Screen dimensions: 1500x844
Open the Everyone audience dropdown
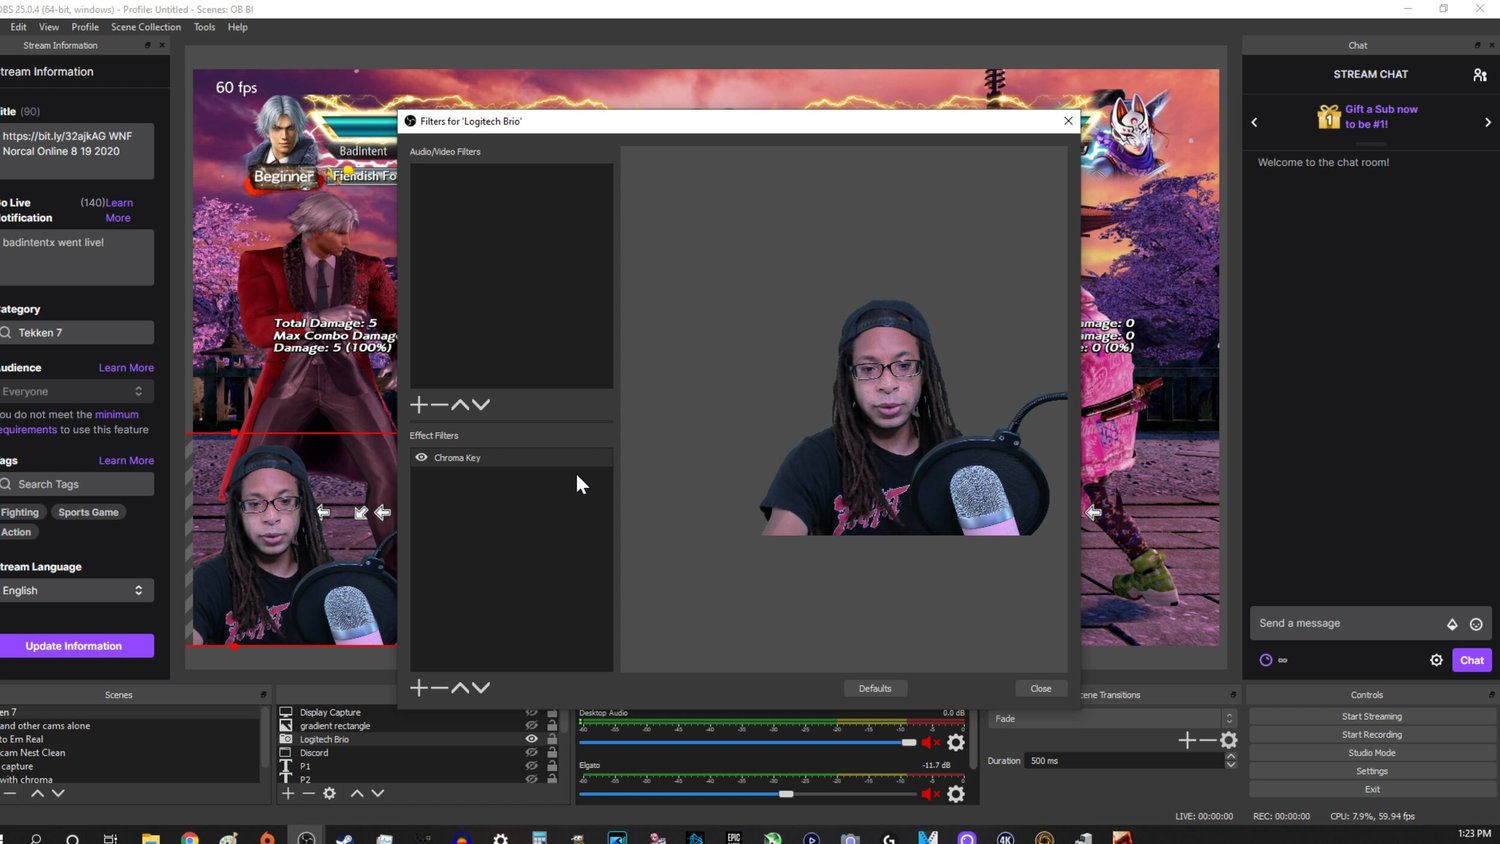(75, 391)
